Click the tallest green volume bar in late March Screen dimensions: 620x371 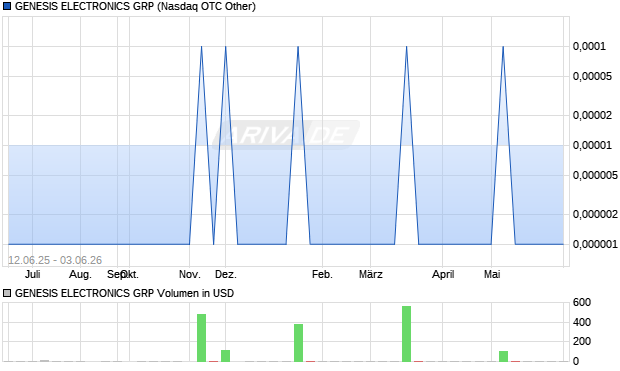pos(406,334)
